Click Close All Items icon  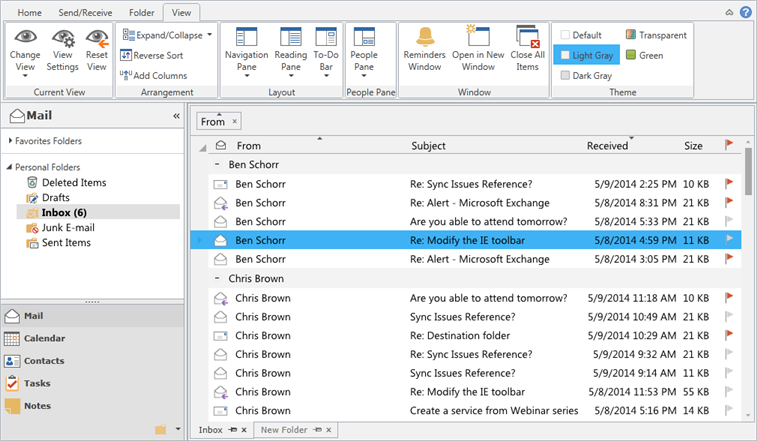coord(526,38)
